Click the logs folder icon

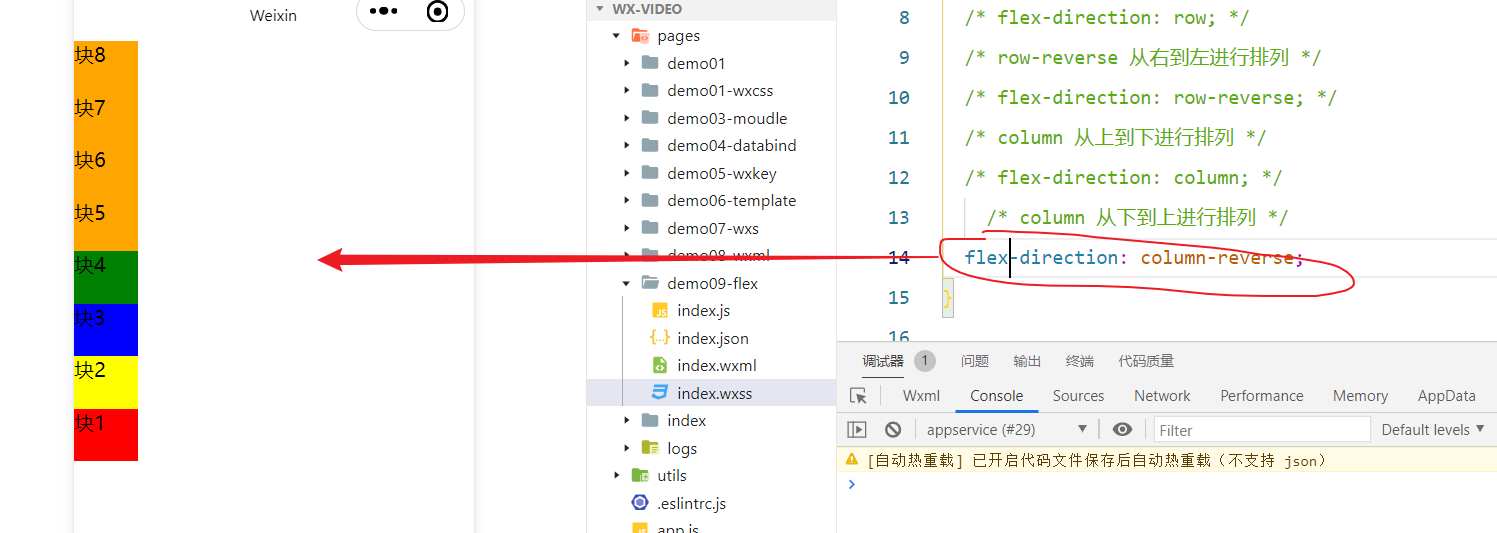point(650,448)
